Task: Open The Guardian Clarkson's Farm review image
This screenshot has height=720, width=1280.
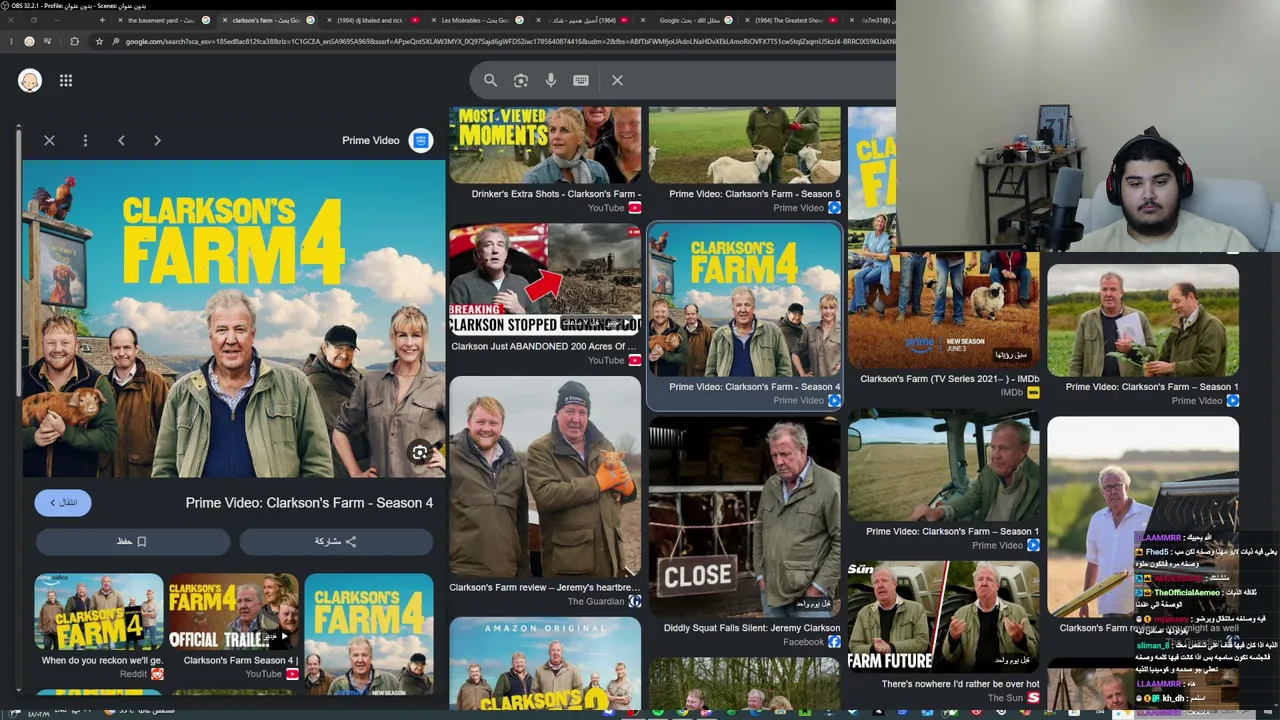Action: pyautogui.click(x=545, y=477)
